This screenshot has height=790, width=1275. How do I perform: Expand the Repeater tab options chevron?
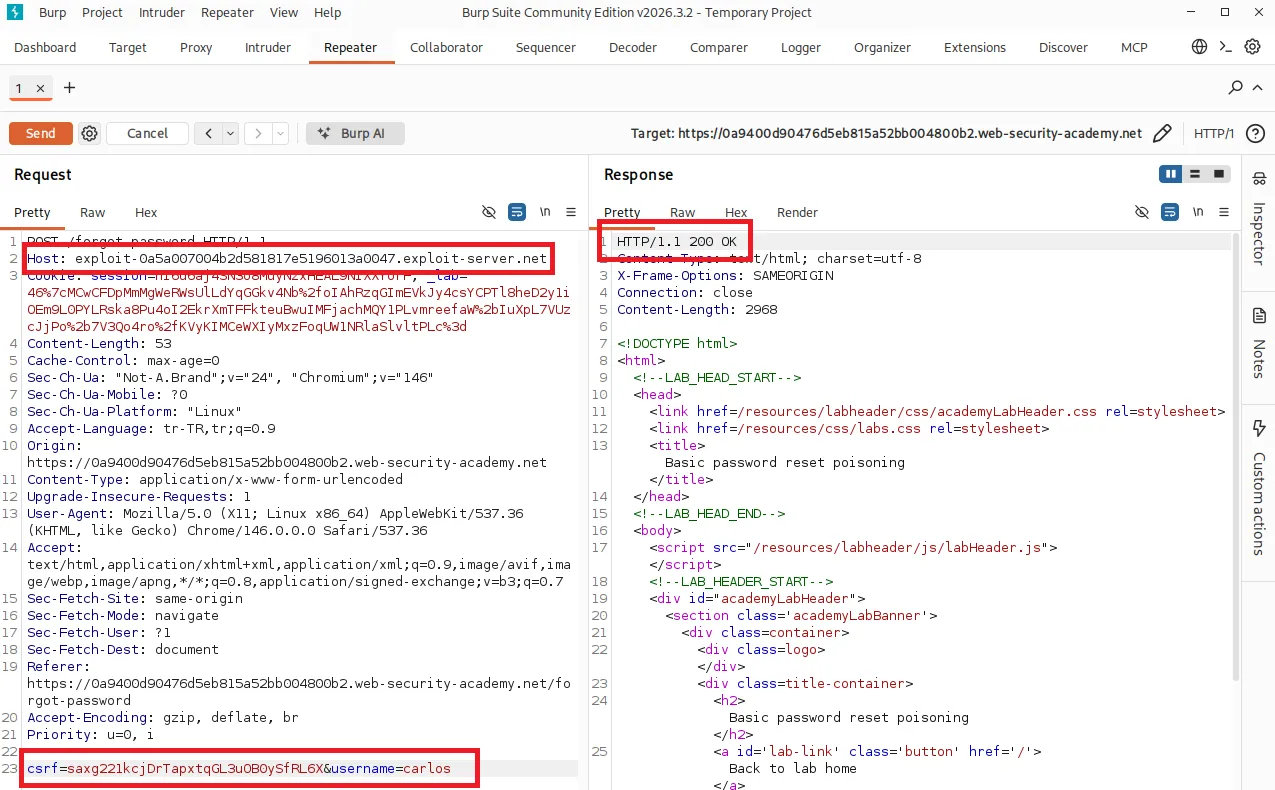coord(1259,88)
